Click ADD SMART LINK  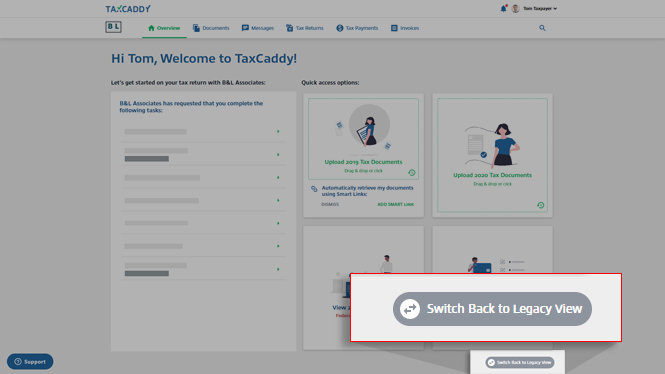point(396,204)
